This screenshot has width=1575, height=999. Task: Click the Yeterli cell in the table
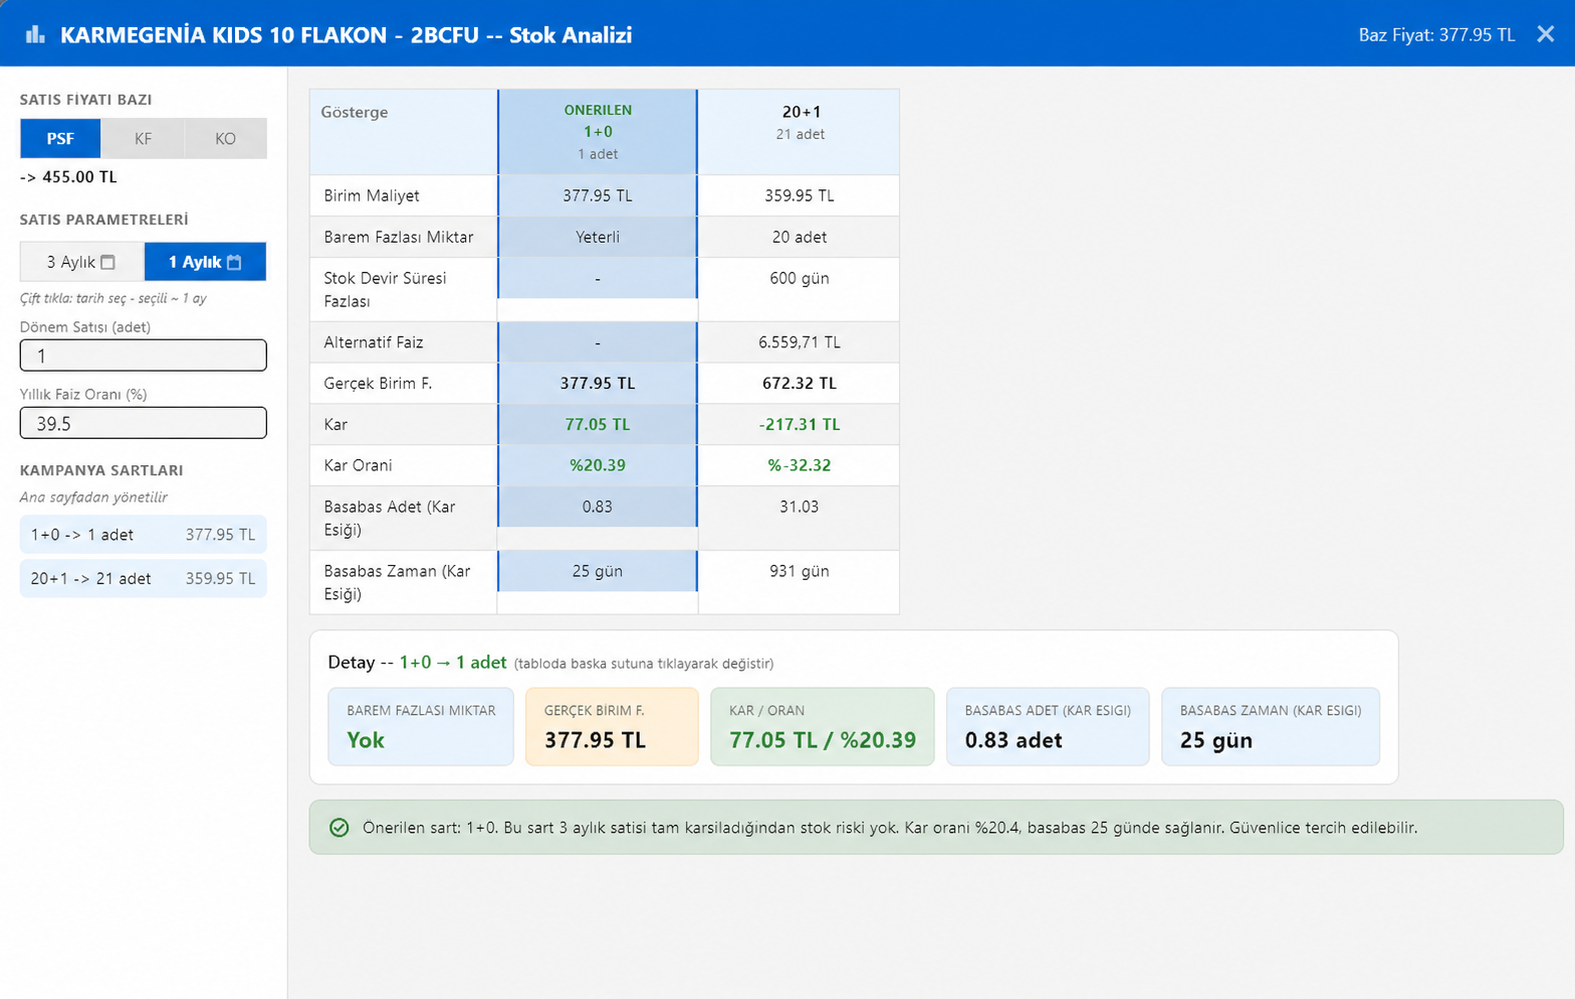[598, 237]
